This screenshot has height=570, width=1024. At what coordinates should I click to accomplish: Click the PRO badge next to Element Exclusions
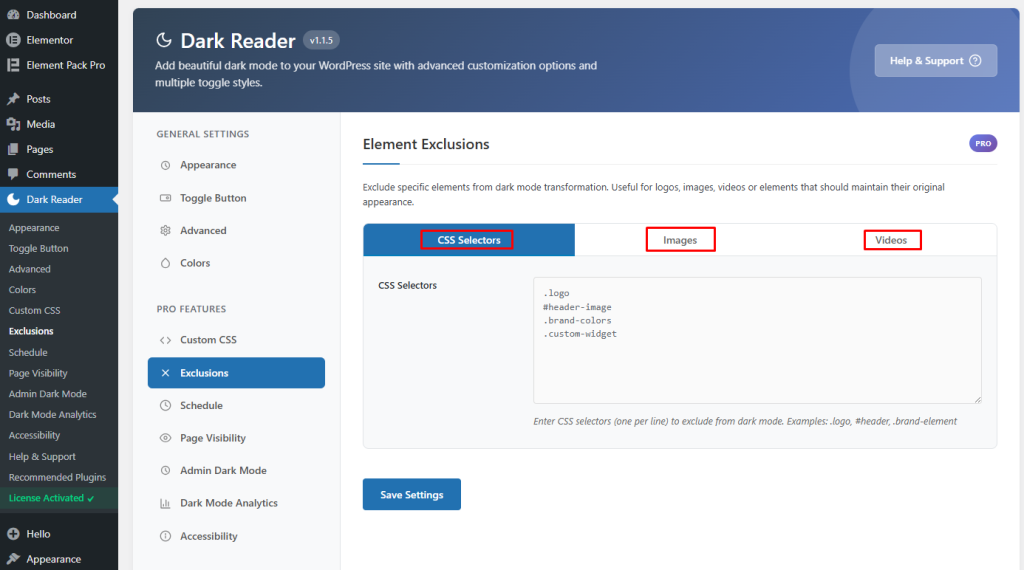pos(983,144)
